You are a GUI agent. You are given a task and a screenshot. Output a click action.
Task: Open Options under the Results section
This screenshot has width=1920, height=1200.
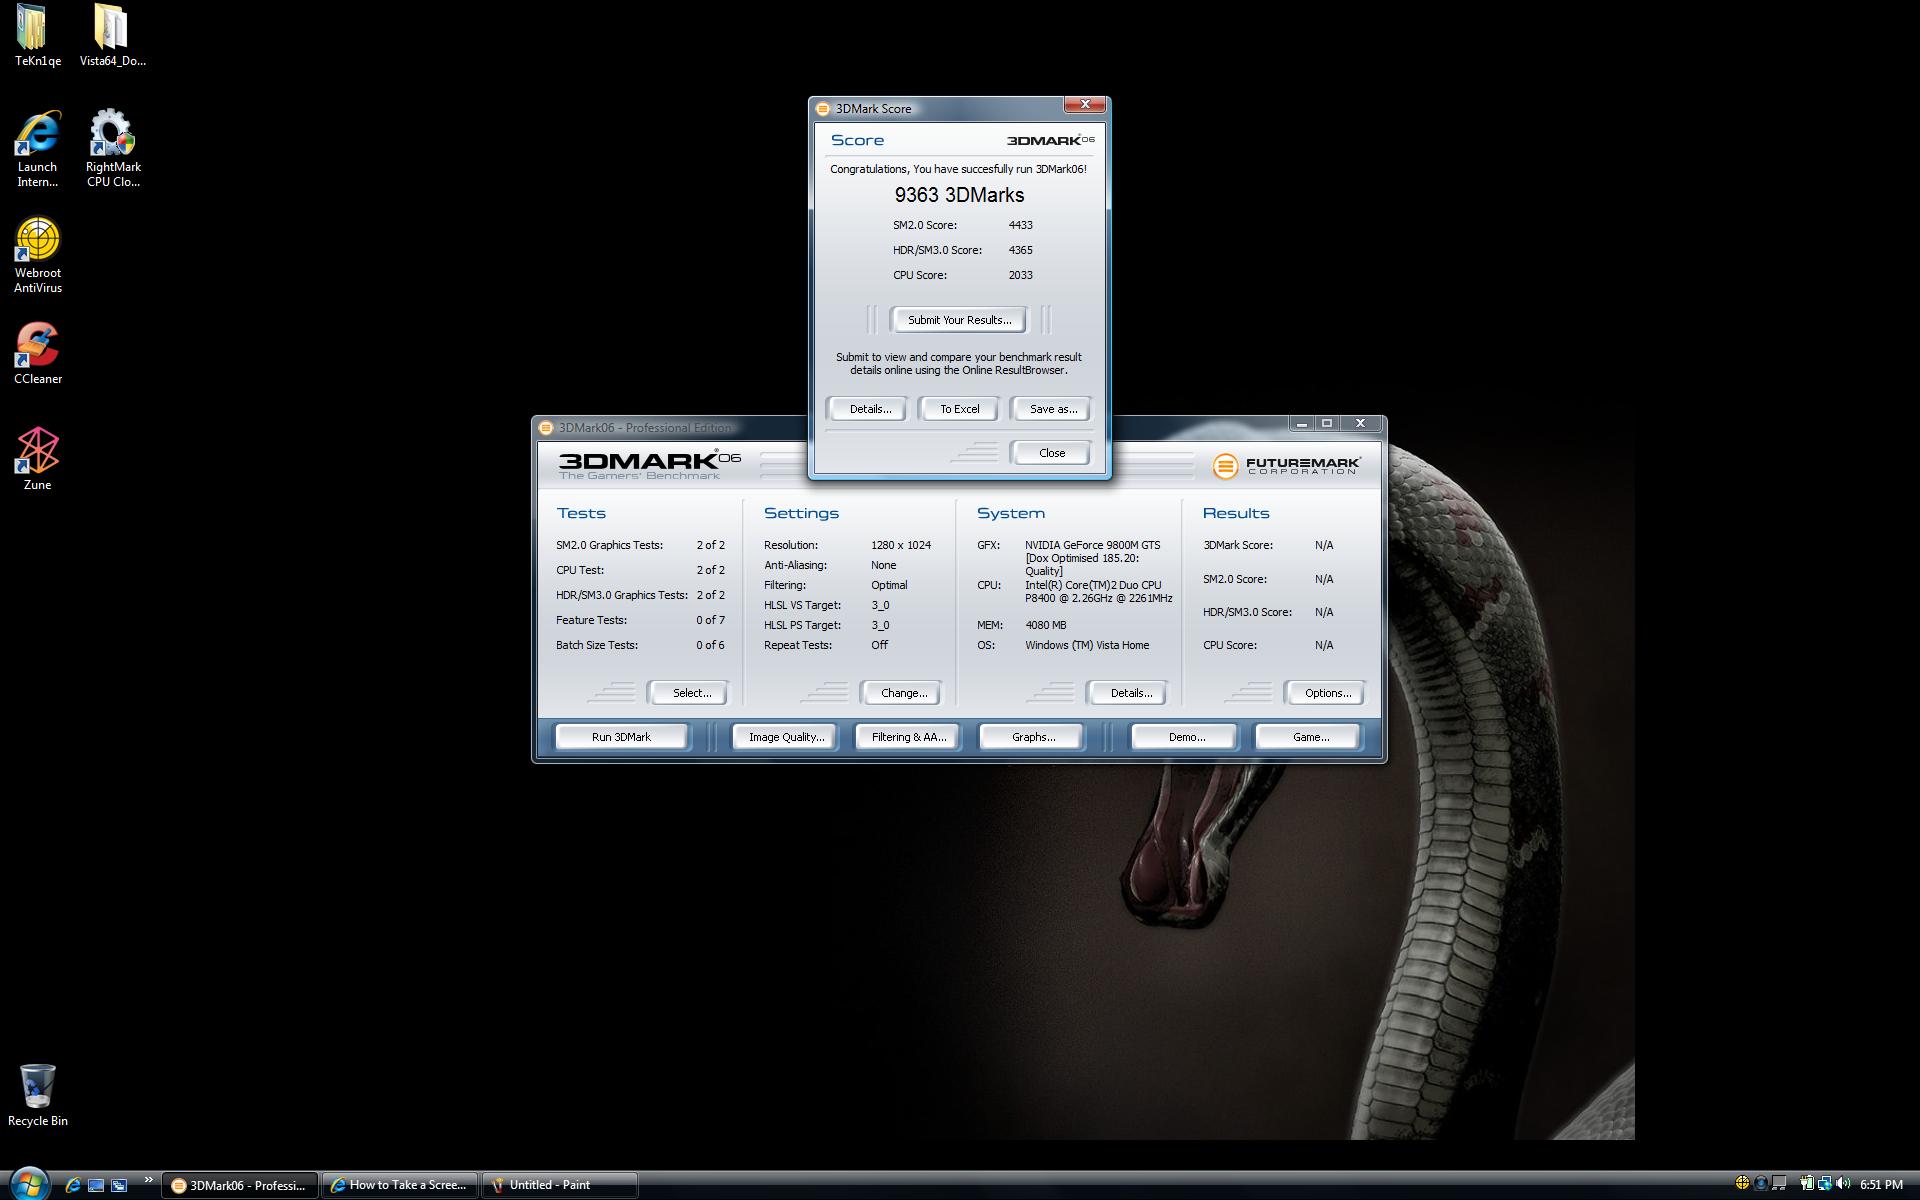pos(1327,693)
